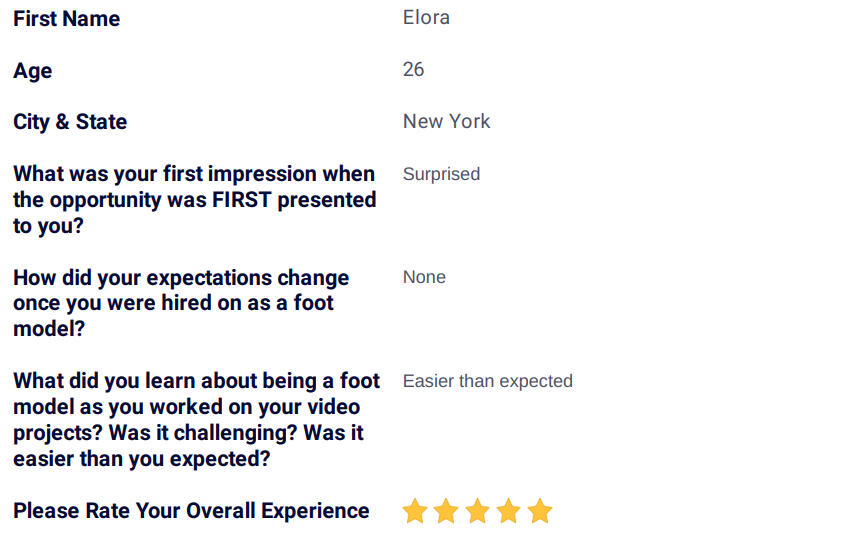Click the Age field label
The image size is (847, 545).
coord(32,71)
